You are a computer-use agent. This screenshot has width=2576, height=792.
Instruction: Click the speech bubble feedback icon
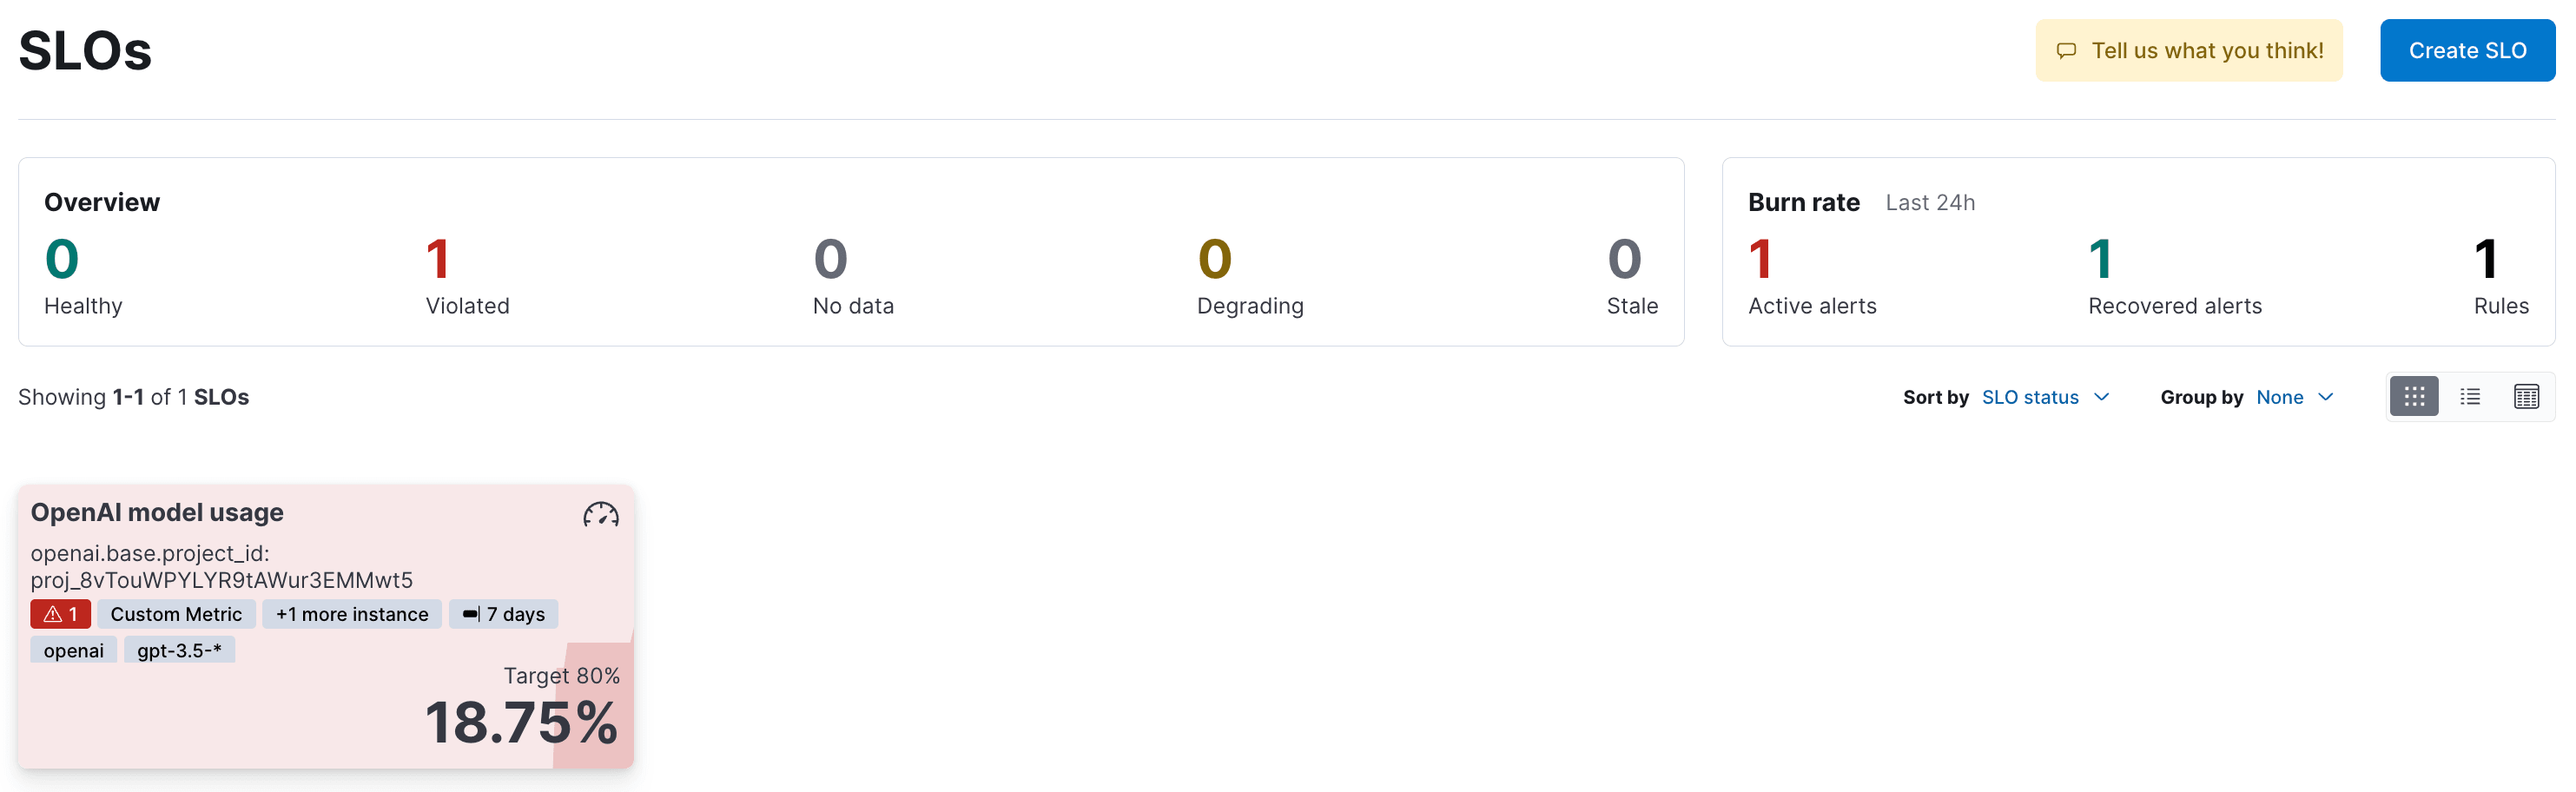coord(2065,50)
